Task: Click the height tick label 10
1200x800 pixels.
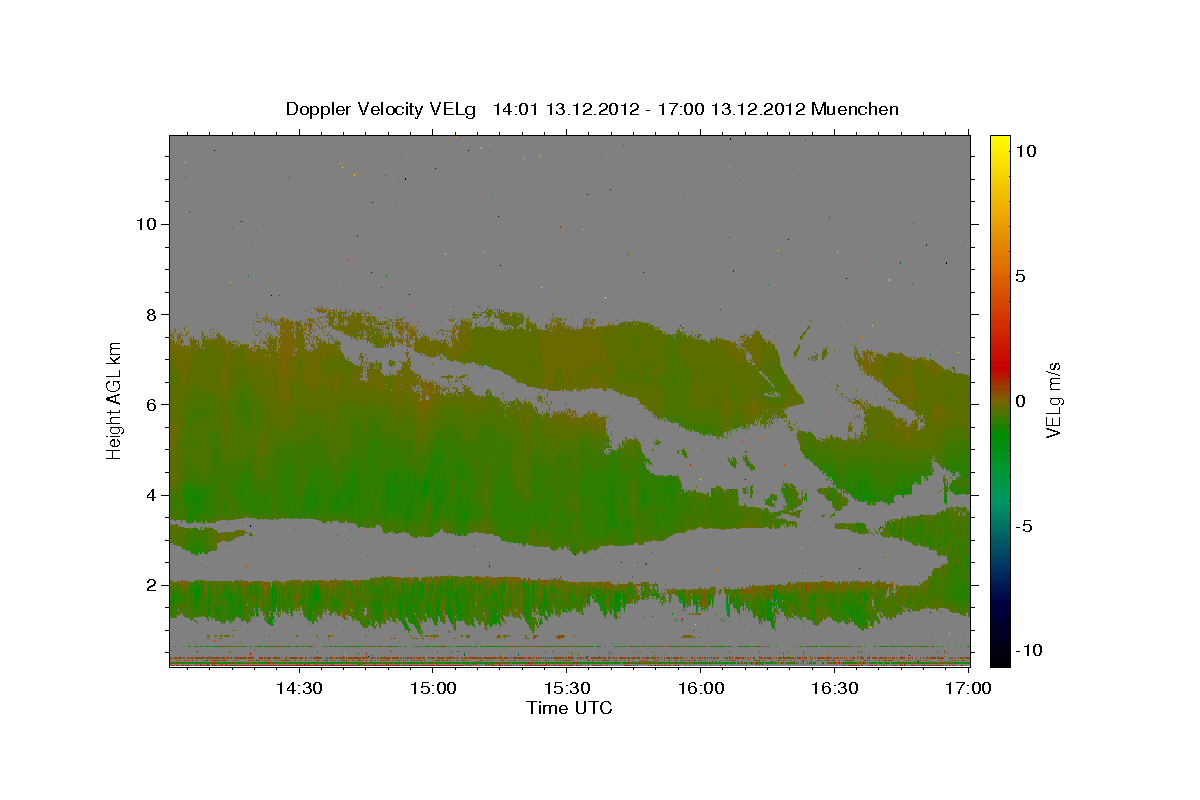Action: pyautogui.click(x=149, y=224)
